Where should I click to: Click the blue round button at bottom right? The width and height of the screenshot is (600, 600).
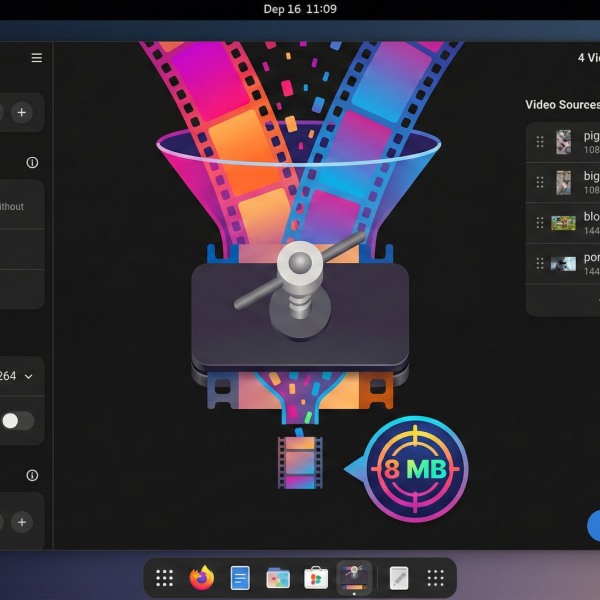pyautogui.click(x=595, y=525)
